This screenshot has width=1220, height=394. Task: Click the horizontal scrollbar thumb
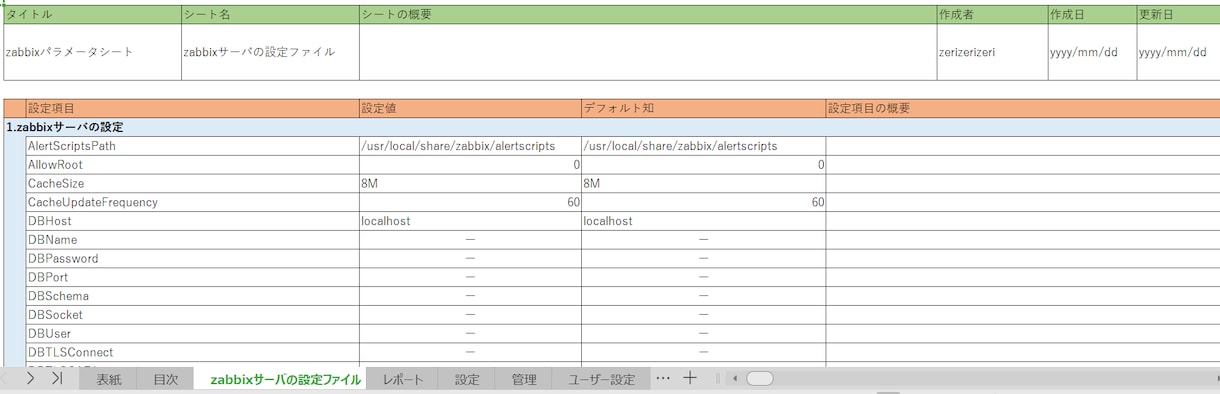click(760, 379)
